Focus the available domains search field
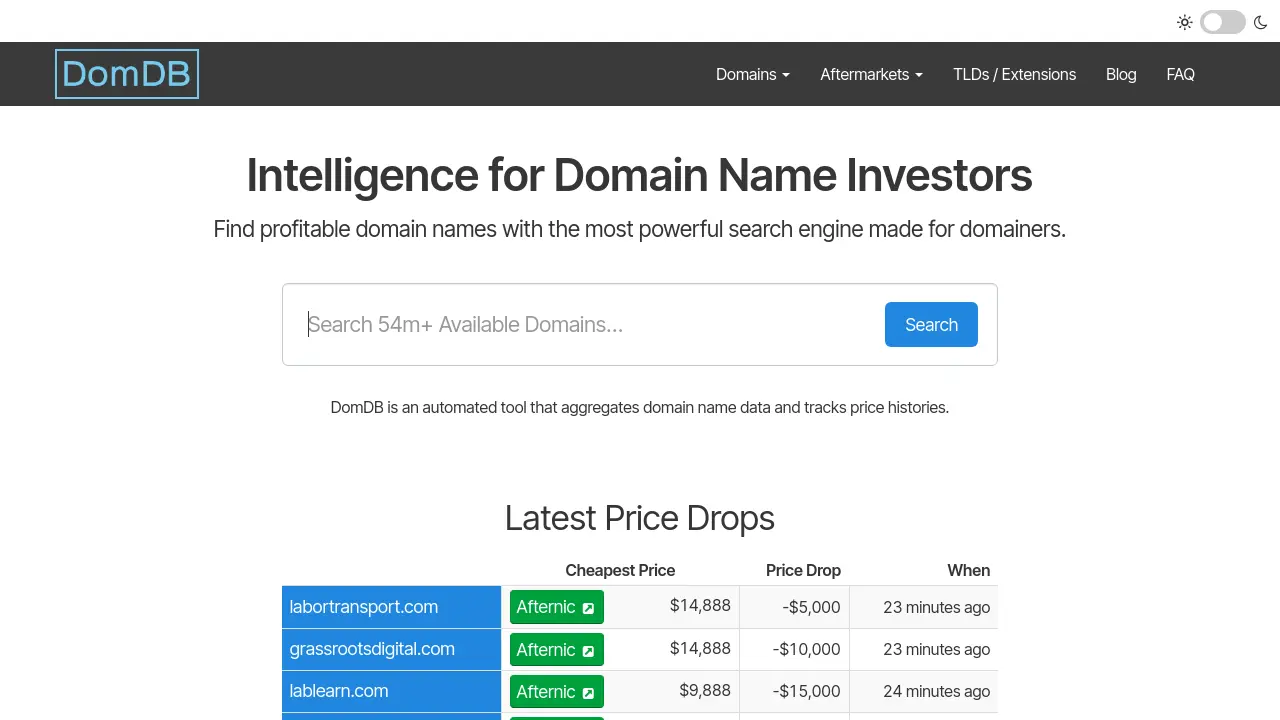The image size is (1280, 720). (590, 324)
